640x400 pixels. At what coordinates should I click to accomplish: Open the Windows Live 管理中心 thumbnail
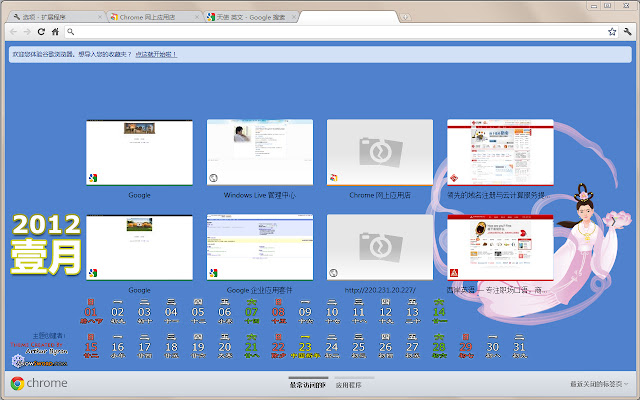(x=260, y=152)
